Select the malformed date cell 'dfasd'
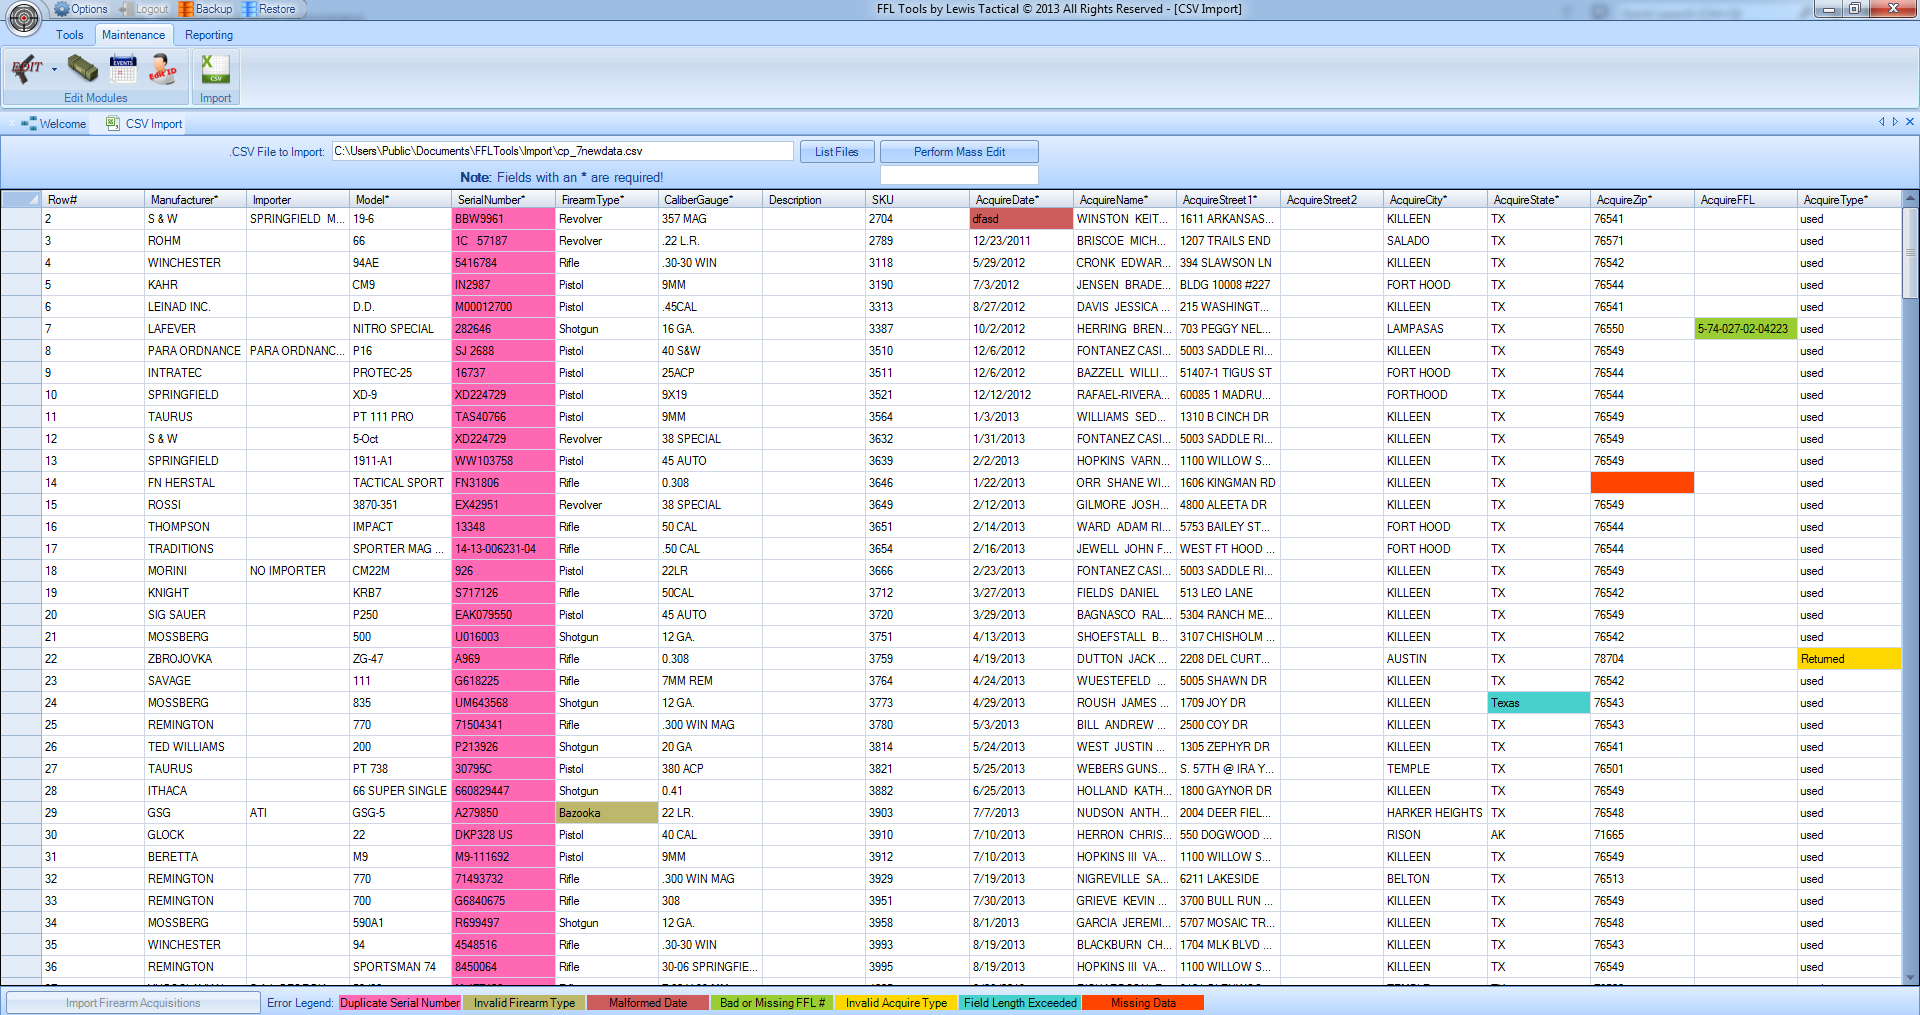The height and width of the screenshot is (1015, 1920). tap(1021, 219)
